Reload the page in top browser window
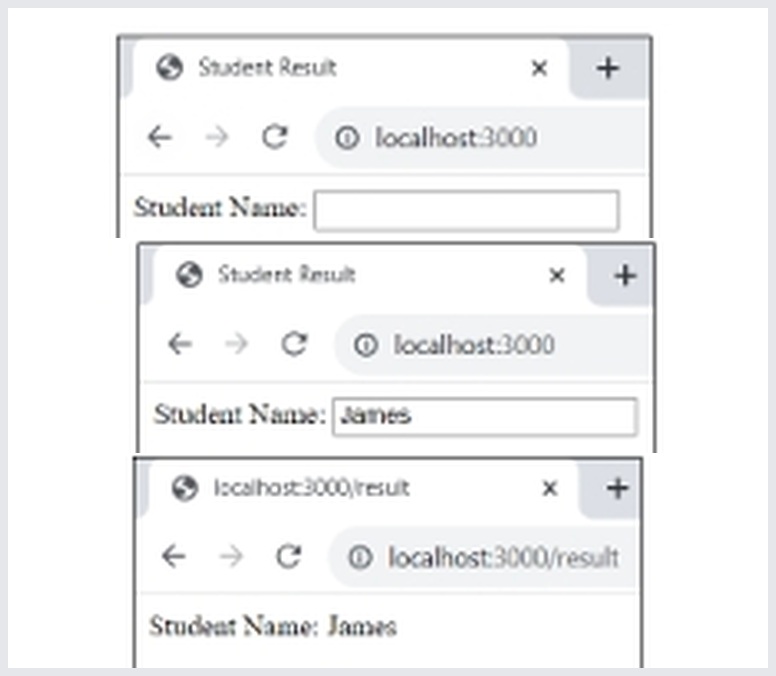Viewport: 776px width, 676px height. (275, 137)
